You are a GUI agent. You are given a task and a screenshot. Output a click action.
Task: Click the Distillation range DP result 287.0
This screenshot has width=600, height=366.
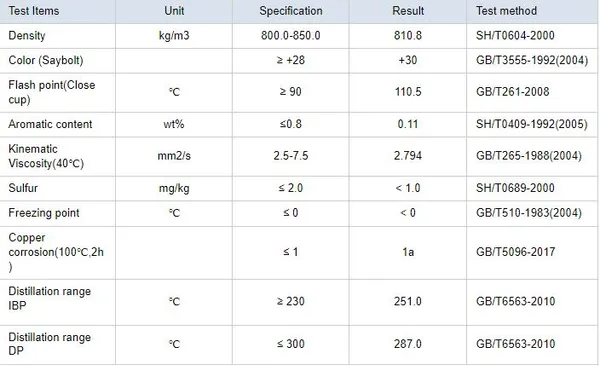pos(408,344)
